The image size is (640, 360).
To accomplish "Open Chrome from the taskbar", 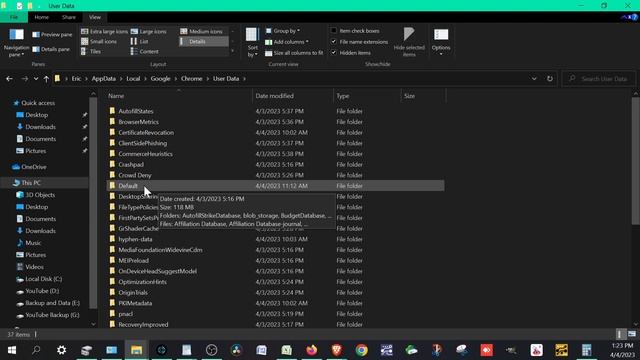I will (x=361, y=350).
